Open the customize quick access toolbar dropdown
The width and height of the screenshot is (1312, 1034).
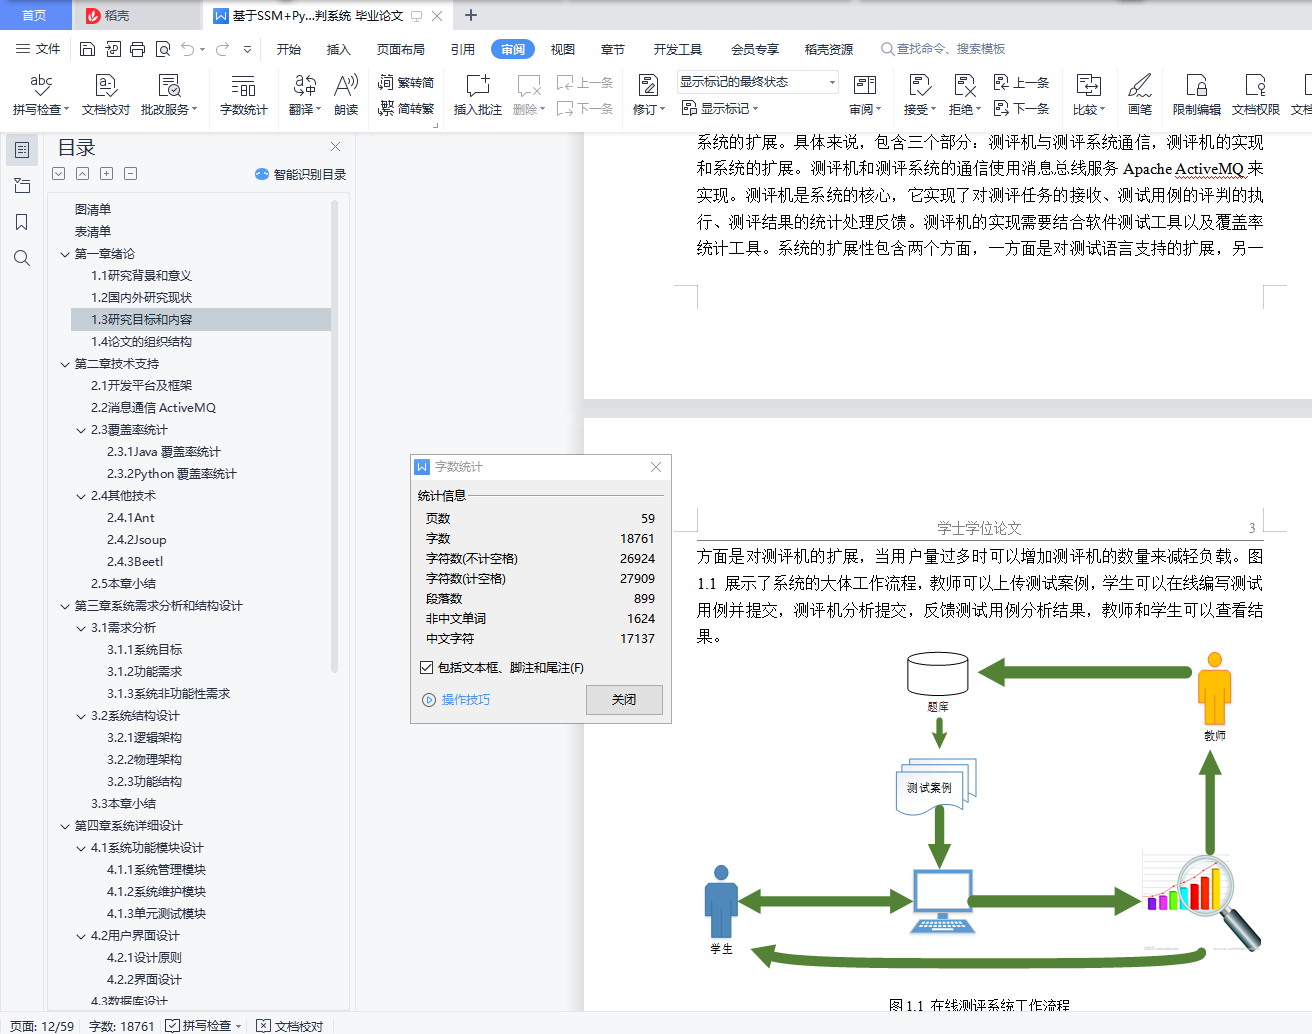(x=248, y=49)
